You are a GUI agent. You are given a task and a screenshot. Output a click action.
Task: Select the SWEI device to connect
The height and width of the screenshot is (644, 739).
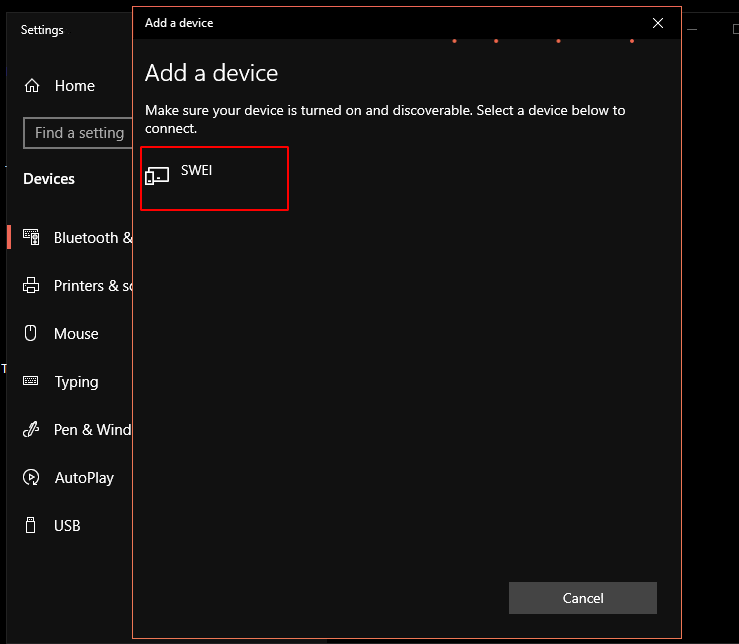click(214, 178)
